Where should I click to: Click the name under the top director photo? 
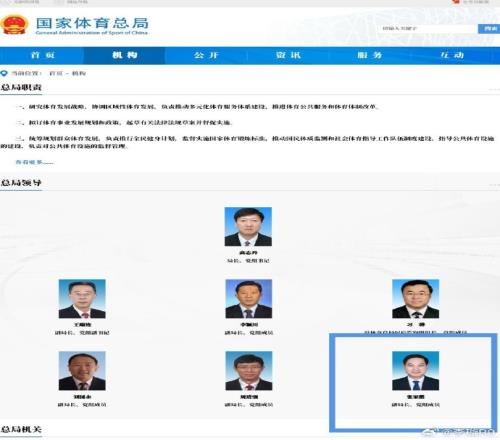pyautogui.click(x=248, y=253)
